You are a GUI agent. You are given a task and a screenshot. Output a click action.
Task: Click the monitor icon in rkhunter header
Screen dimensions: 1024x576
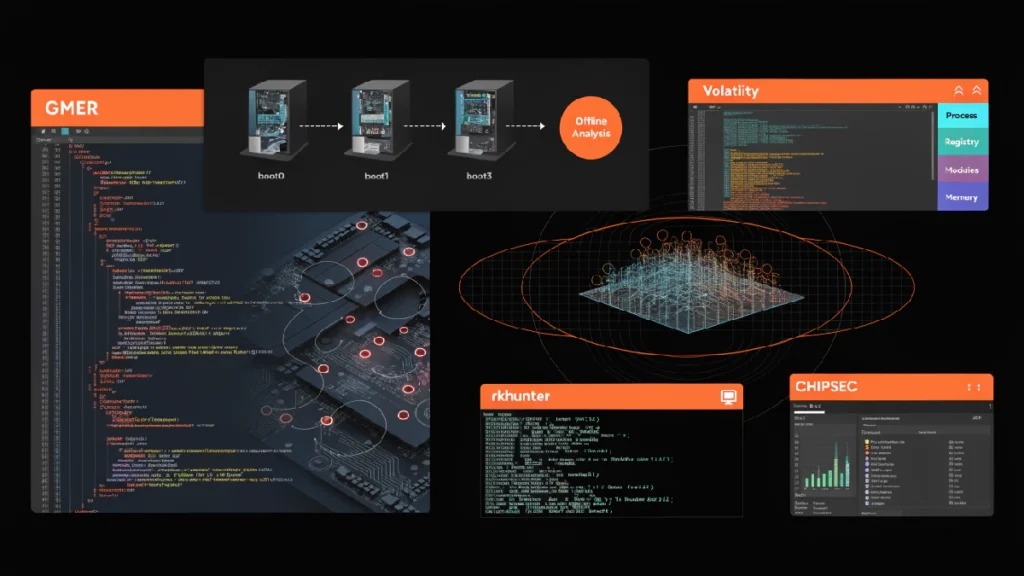pyautogui.click(x=728, y=396)
